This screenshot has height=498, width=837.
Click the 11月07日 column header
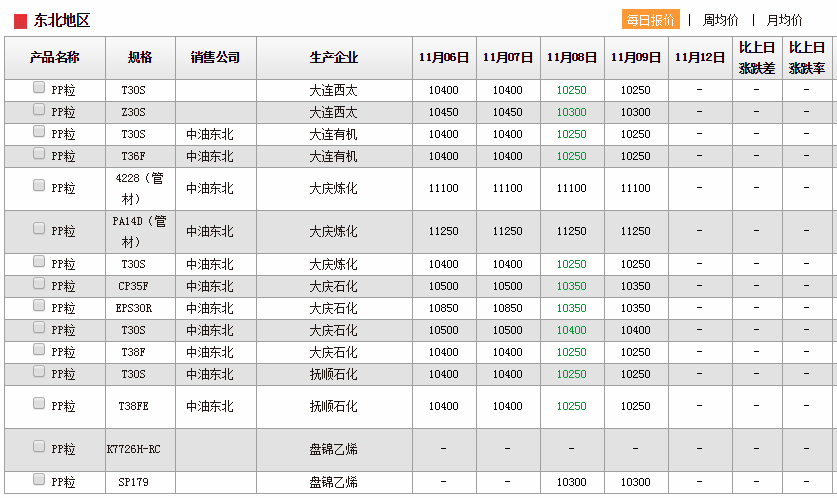click(x=508, y=58)
